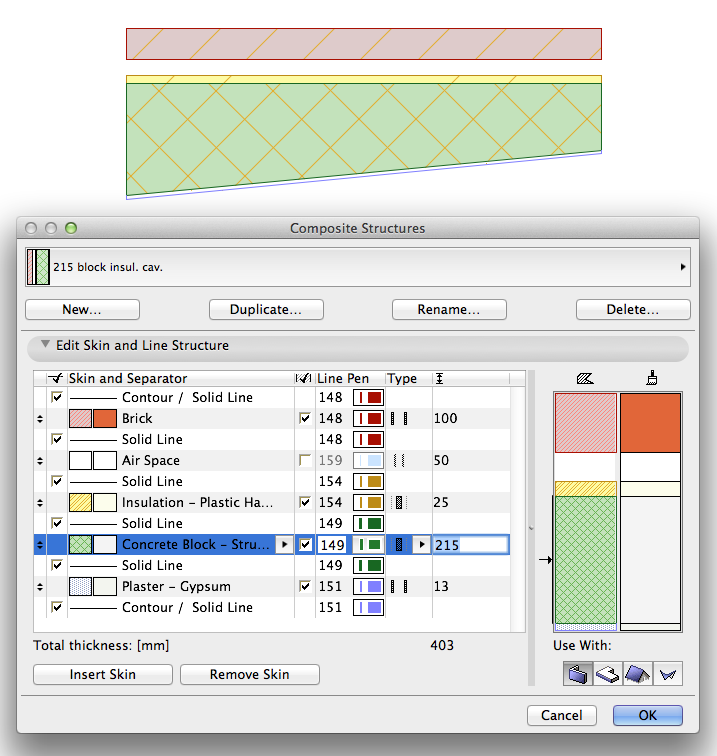Click the cut fill preview header icon
The width and height of the screenshot is (717, 756).
click(585, 378)
